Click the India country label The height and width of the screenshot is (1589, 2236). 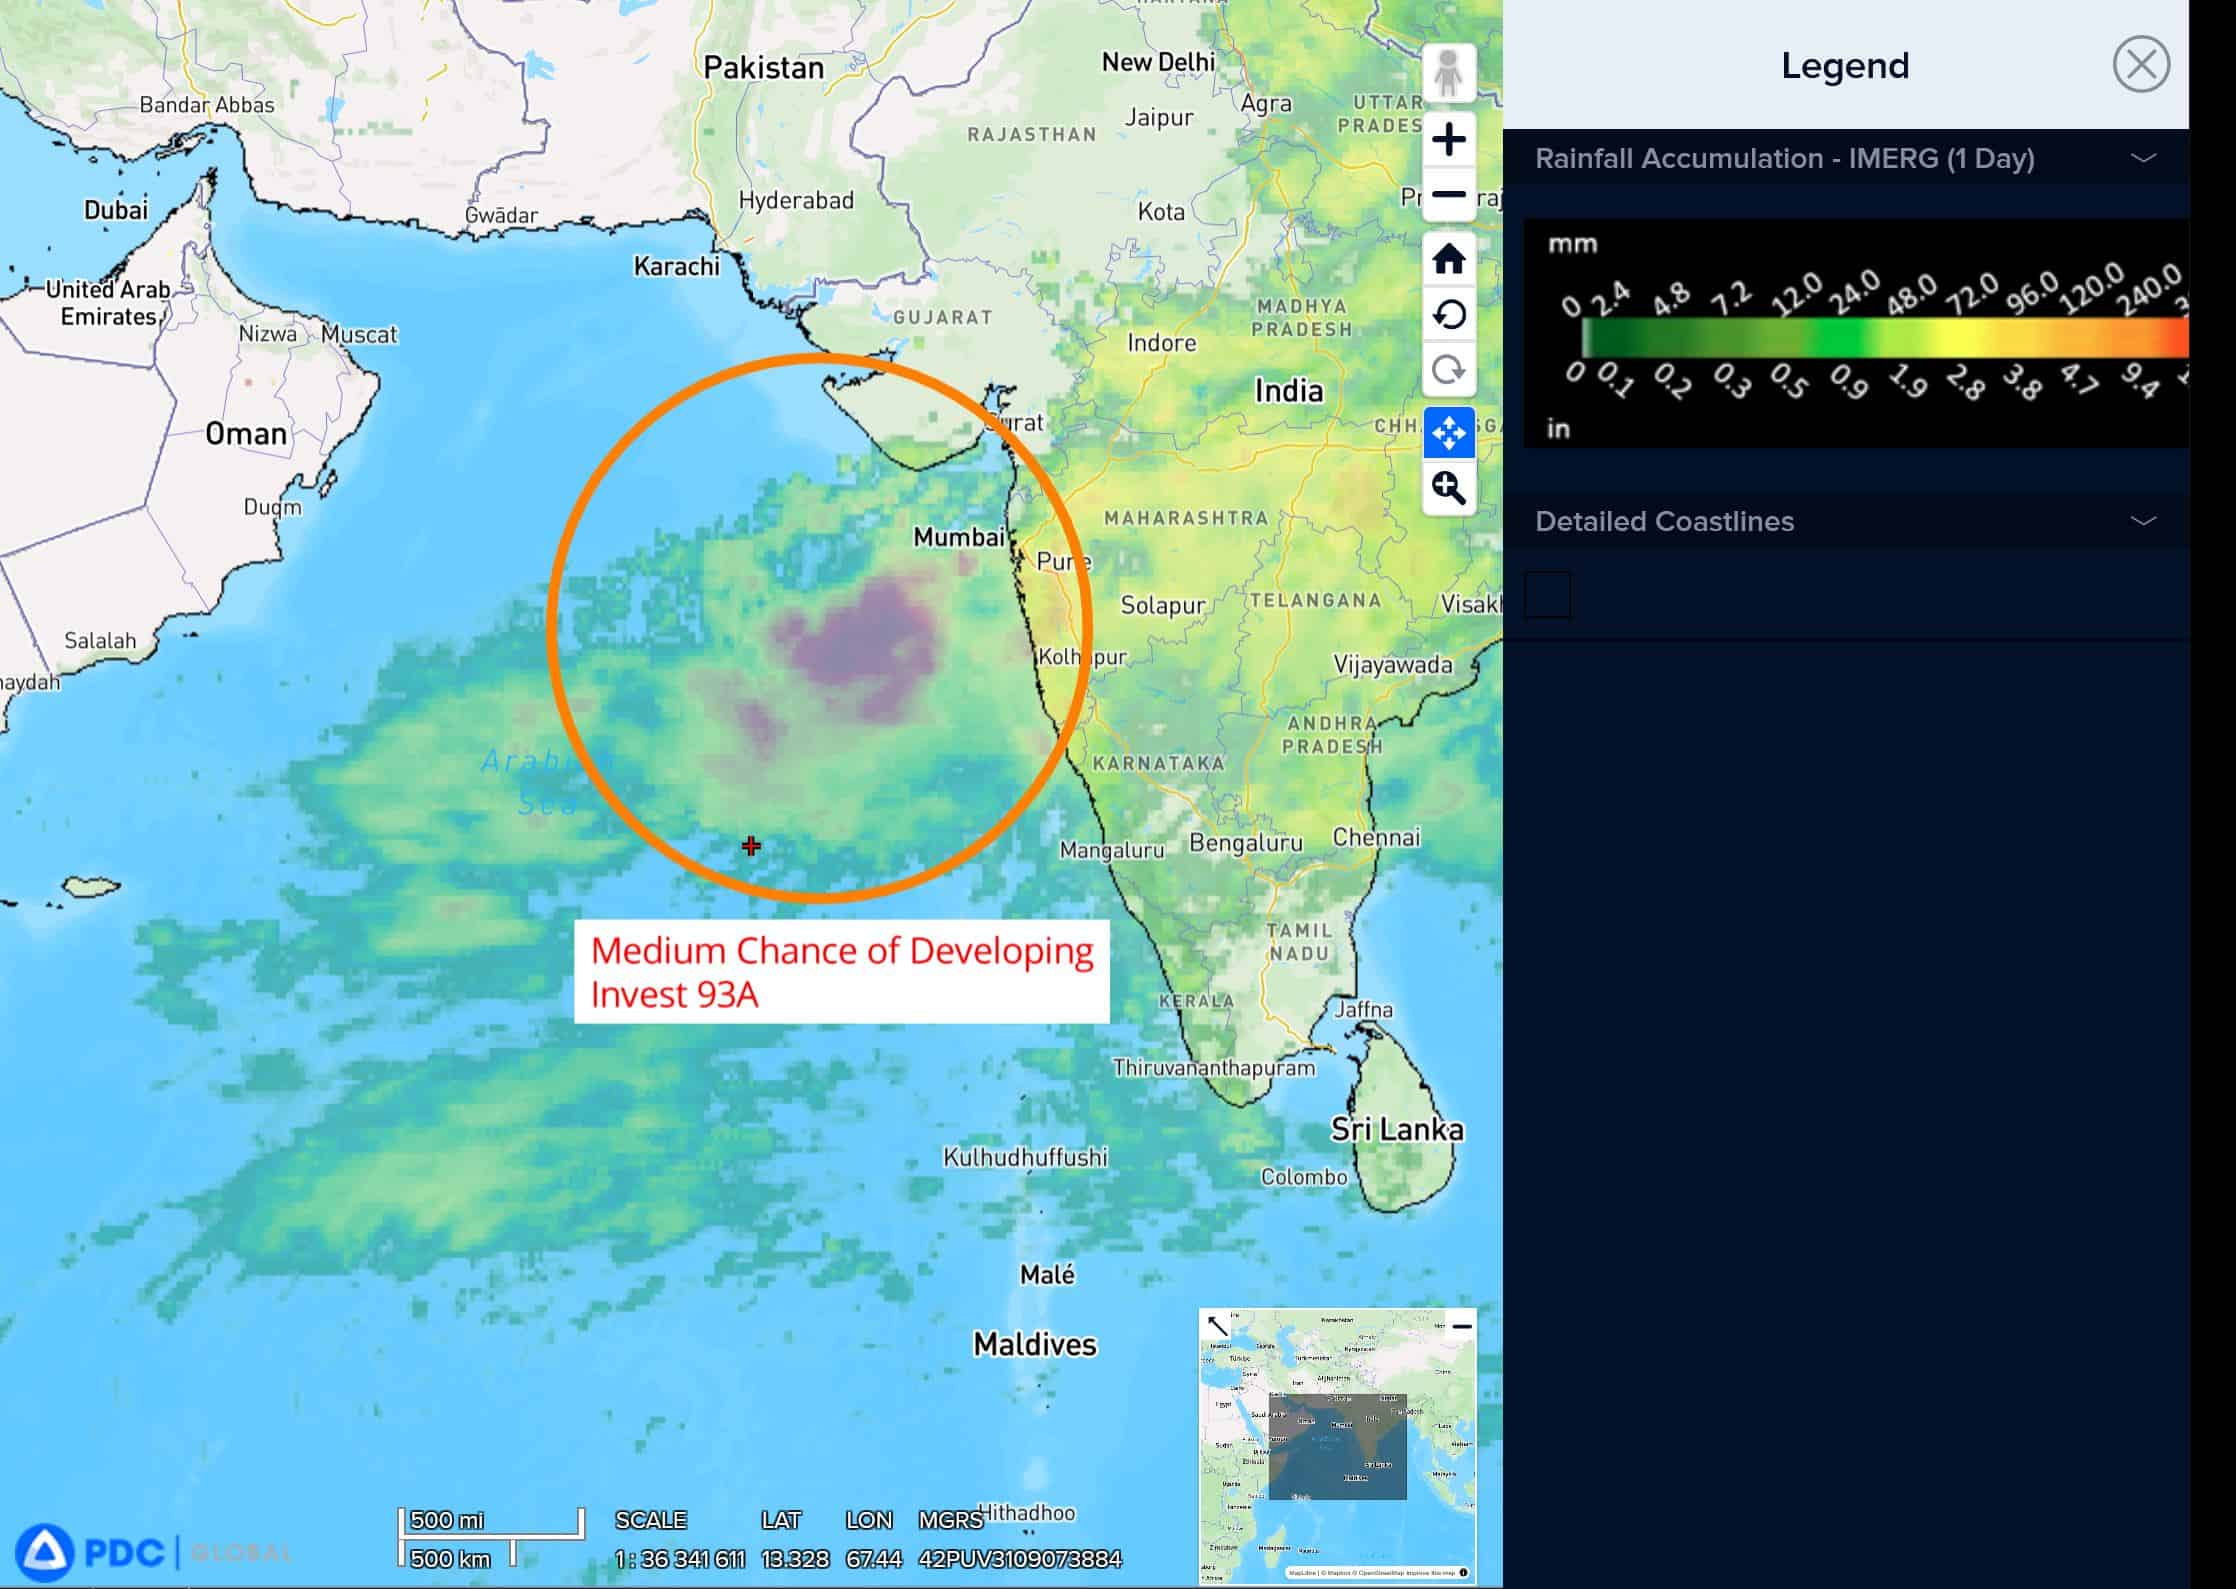(x=1288, y=390)
